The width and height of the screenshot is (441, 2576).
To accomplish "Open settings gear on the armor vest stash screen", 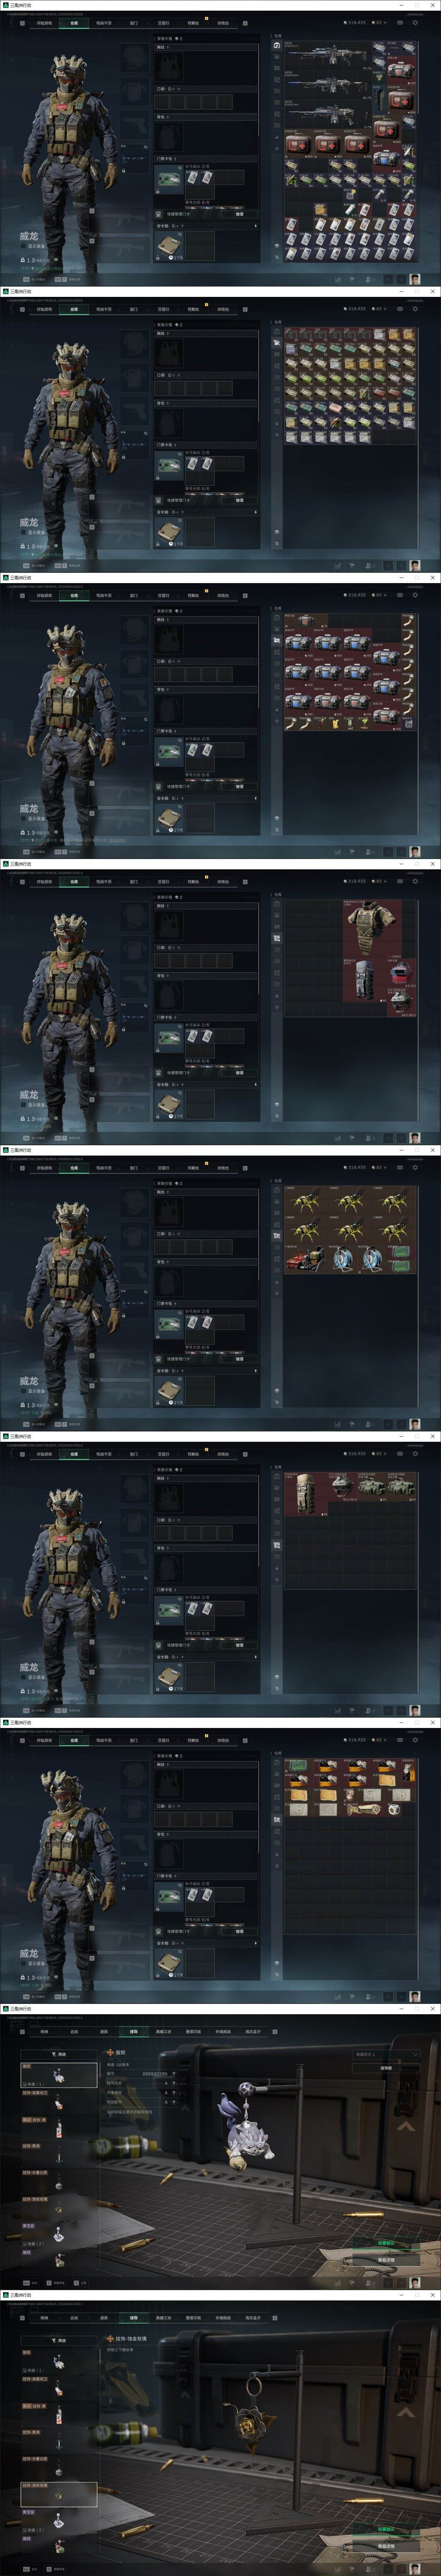I will click(415, 881).
